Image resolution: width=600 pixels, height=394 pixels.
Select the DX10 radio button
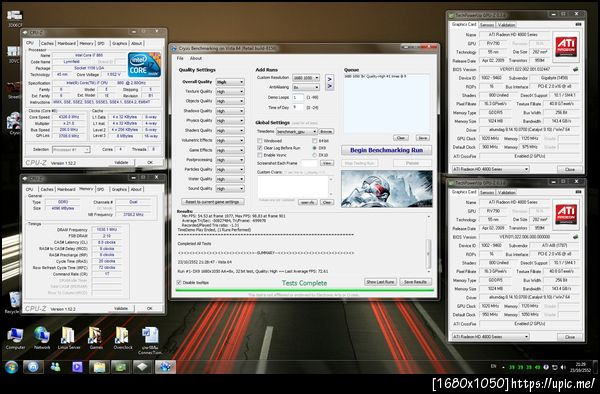(x=315, y=155)
